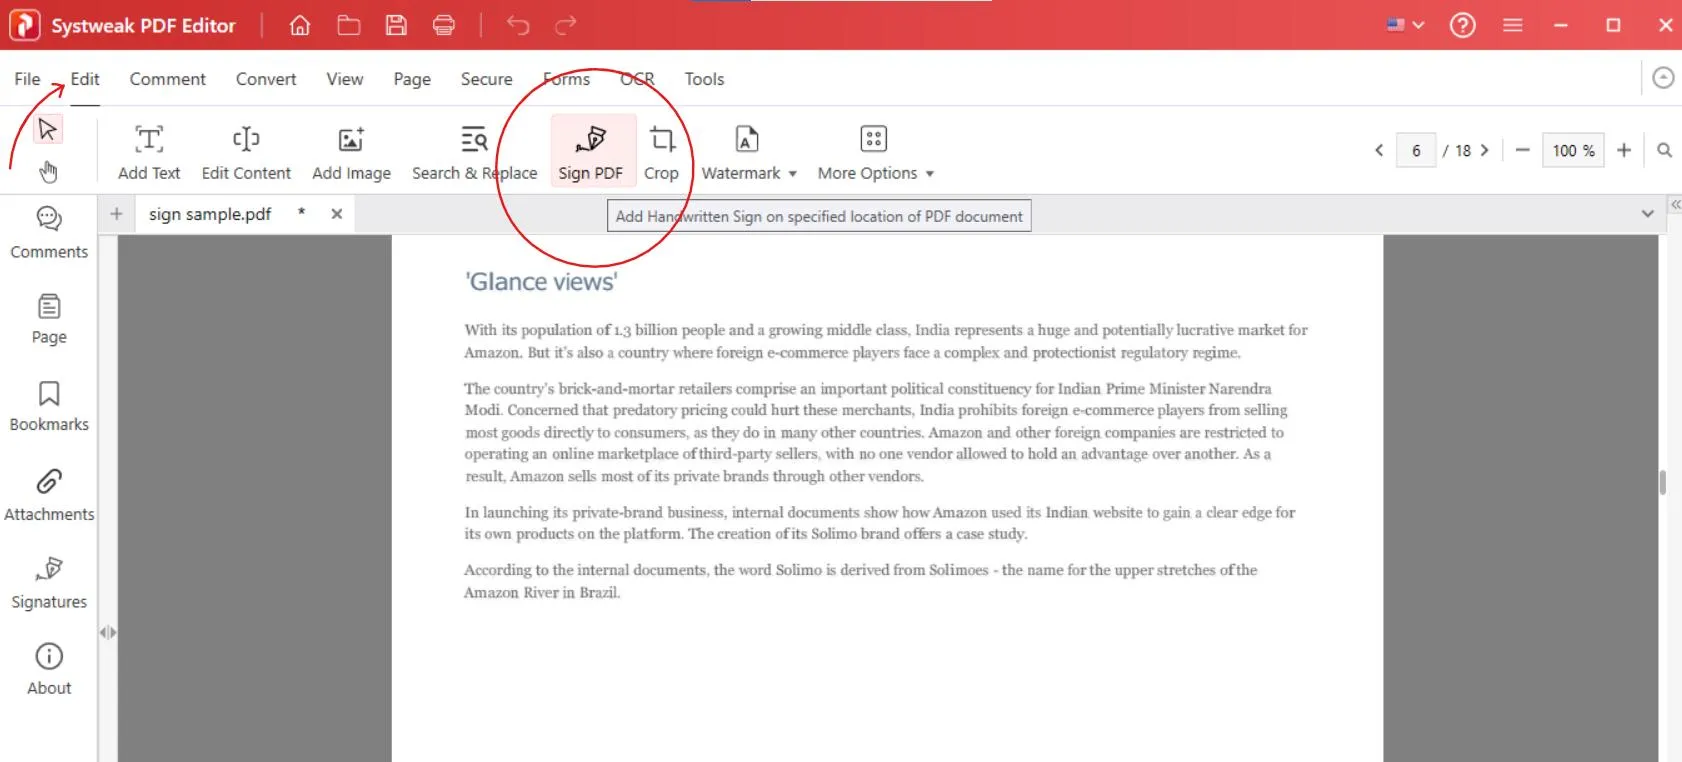
Task: Activate the arrow selection cursor tool
Action: click(47, 129)
